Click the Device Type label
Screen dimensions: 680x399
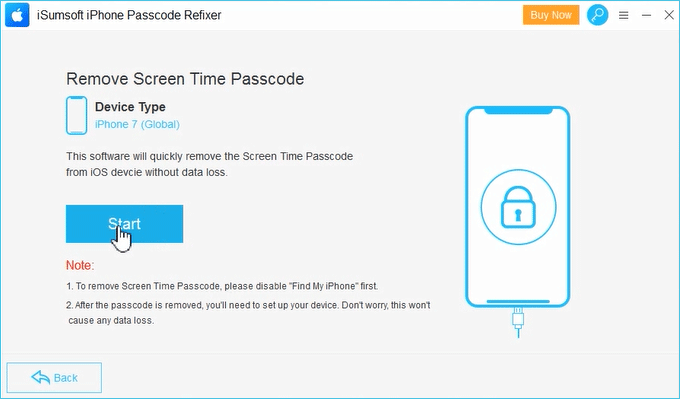(x=130, y=107)
